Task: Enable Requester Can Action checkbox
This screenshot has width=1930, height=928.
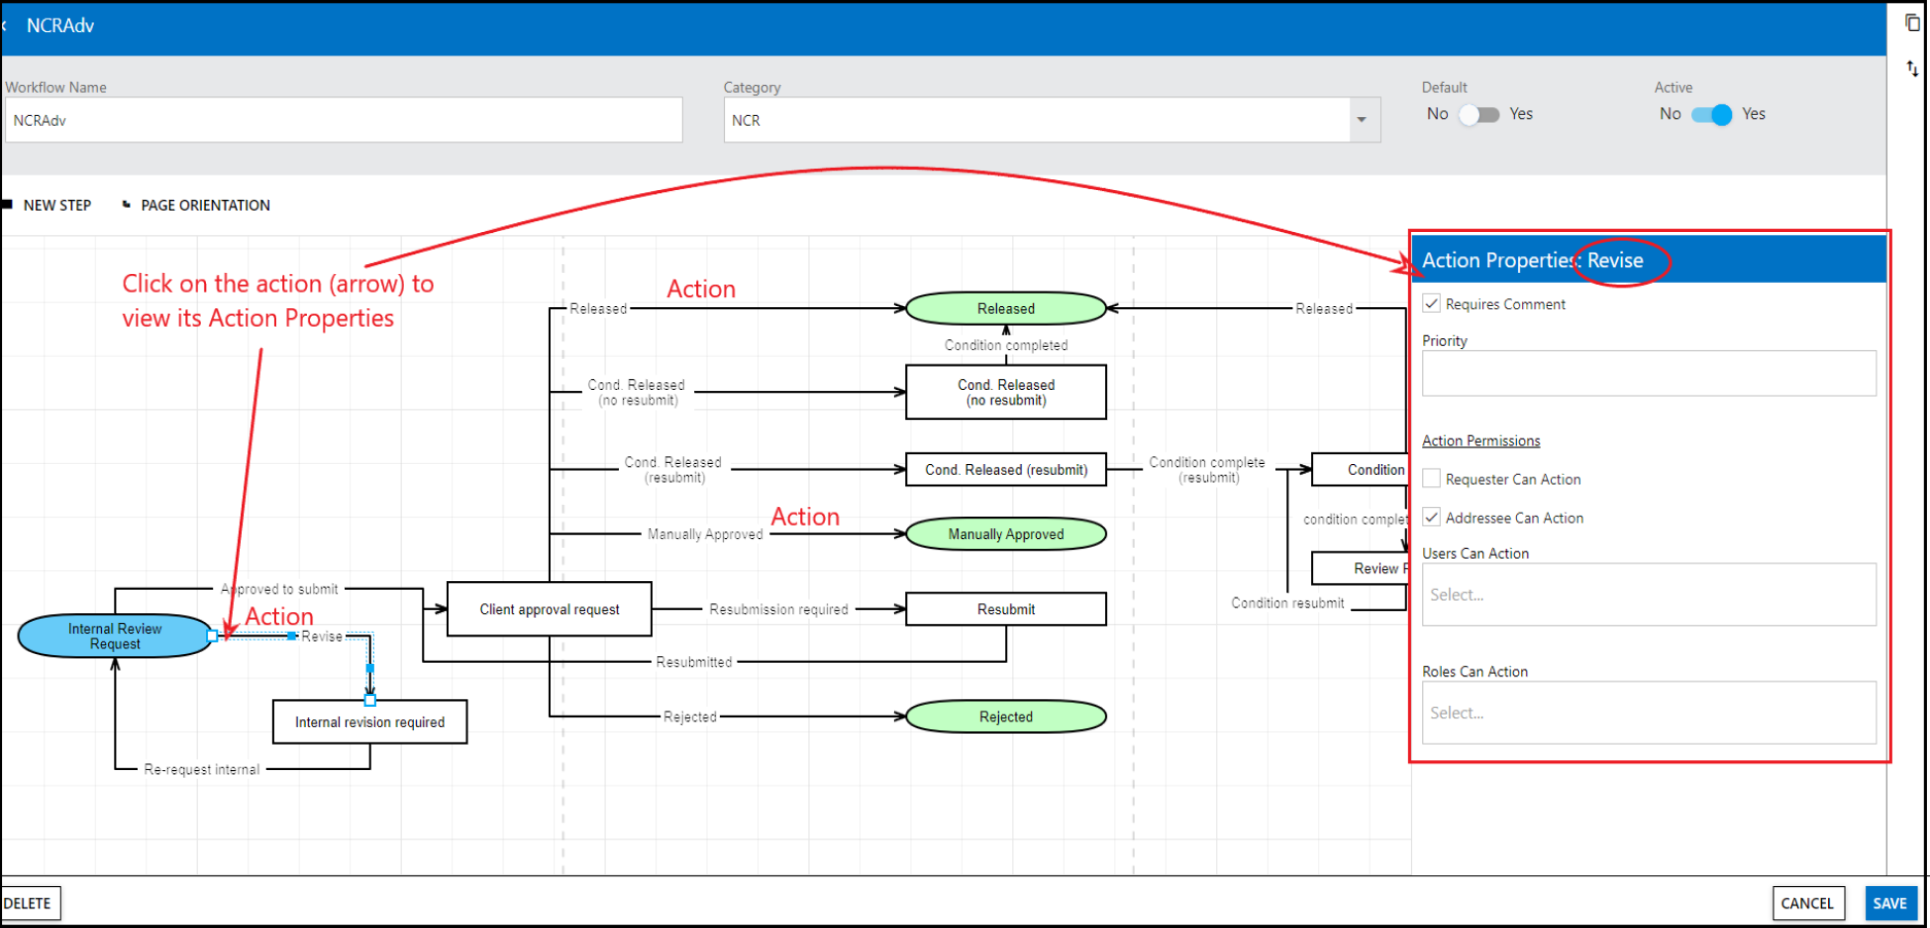Action: (x=1432, y=479)
